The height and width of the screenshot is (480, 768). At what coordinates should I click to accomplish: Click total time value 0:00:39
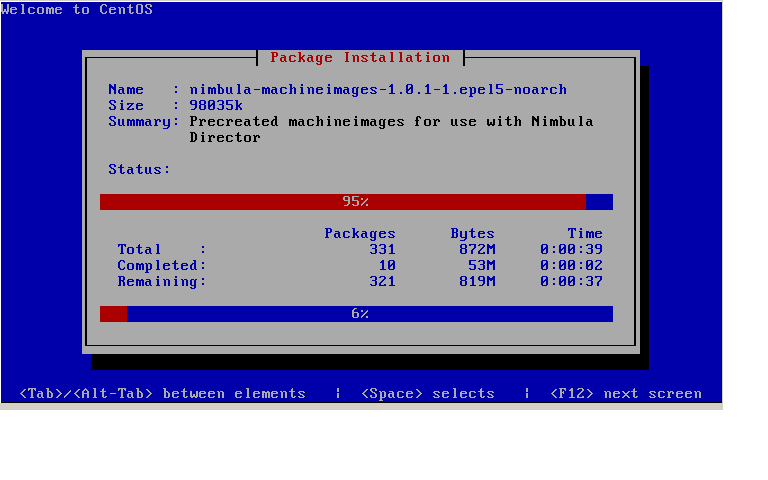click(x=572, y=250)
